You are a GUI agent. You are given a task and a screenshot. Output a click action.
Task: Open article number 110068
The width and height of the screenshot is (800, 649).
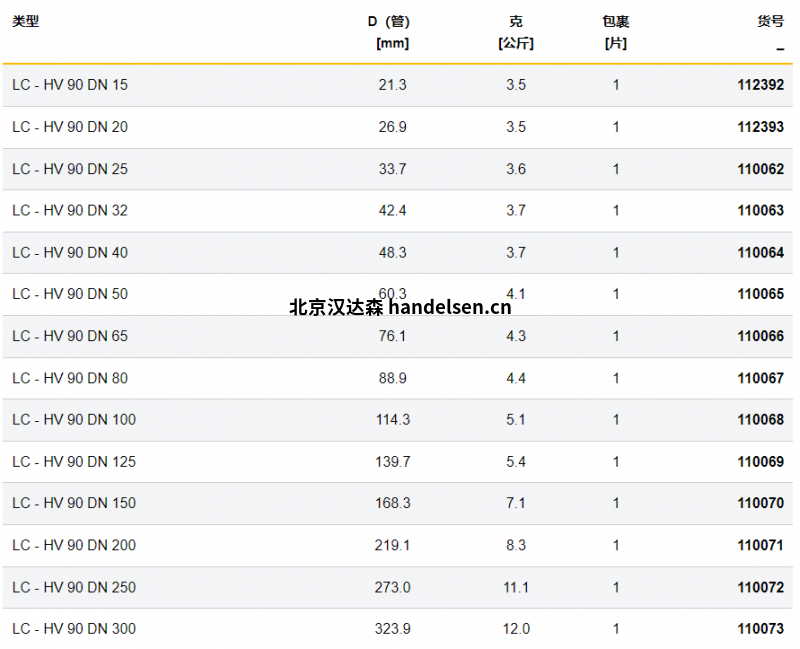[760, 420]
